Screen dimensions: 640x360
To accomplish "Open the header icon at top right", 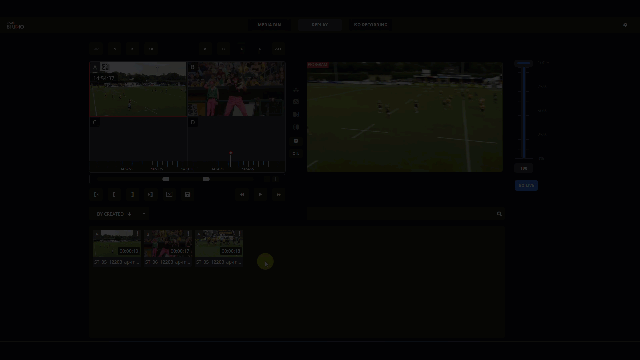I will [625, 25].
